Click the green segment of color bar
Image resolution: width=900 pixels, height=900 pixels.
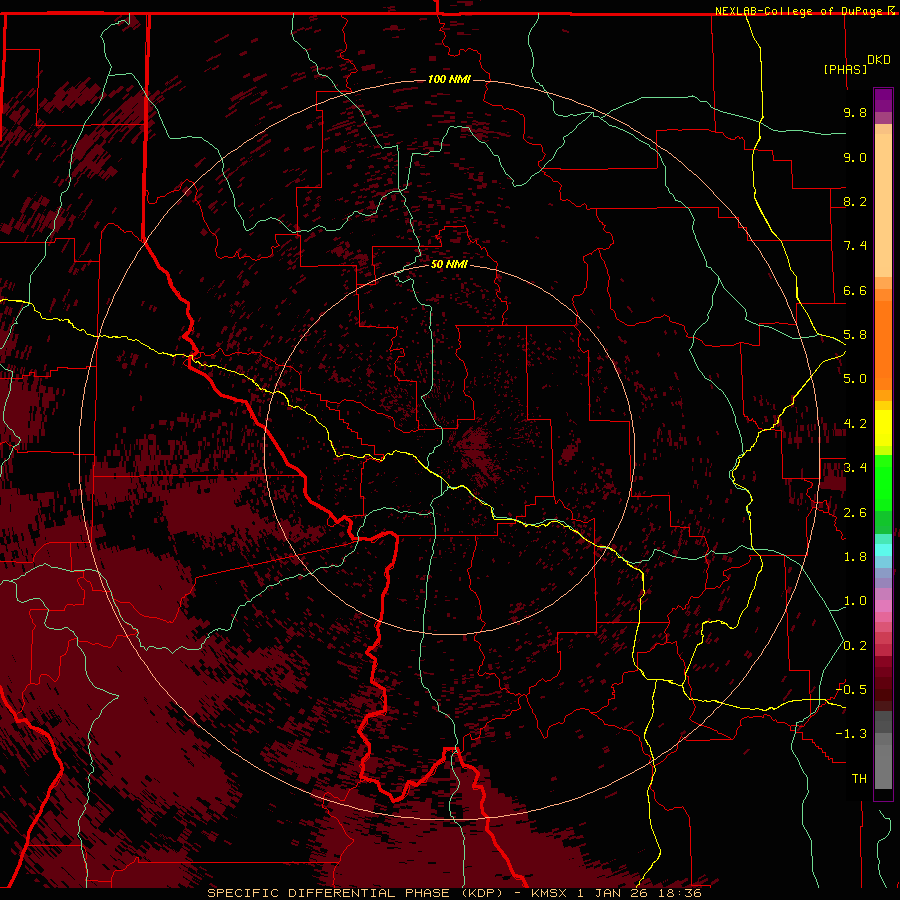[883, 483]
